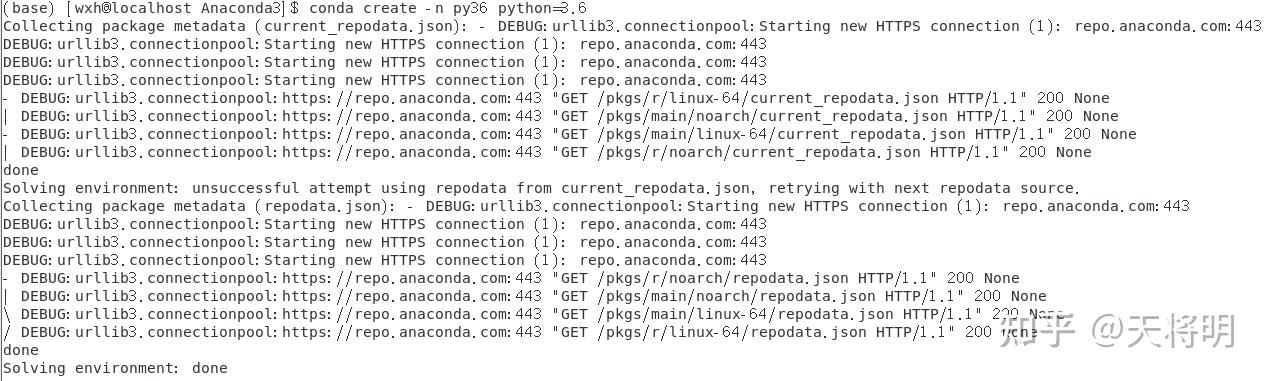Click the second 'done' line near bottom
1268x381 pixels.
pyautogui.click(x=21, y=350)
